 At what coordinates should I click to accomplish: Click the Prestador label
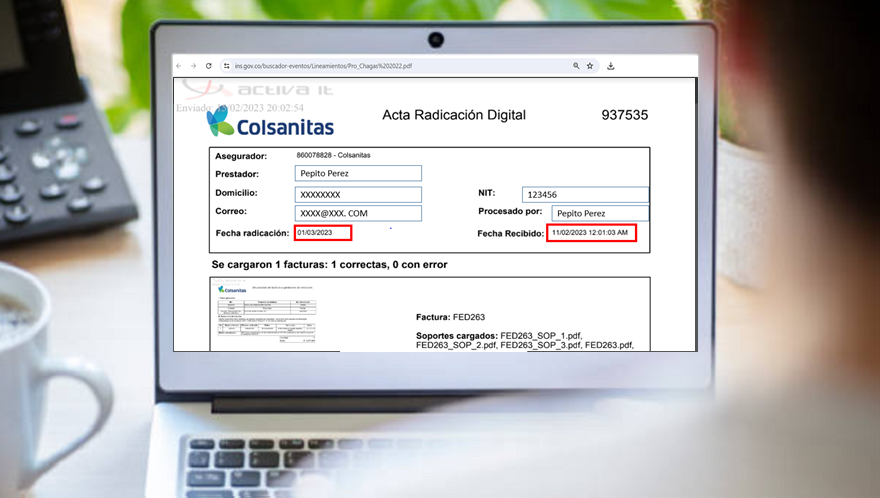pyautogui.click(x=237, y=174)
